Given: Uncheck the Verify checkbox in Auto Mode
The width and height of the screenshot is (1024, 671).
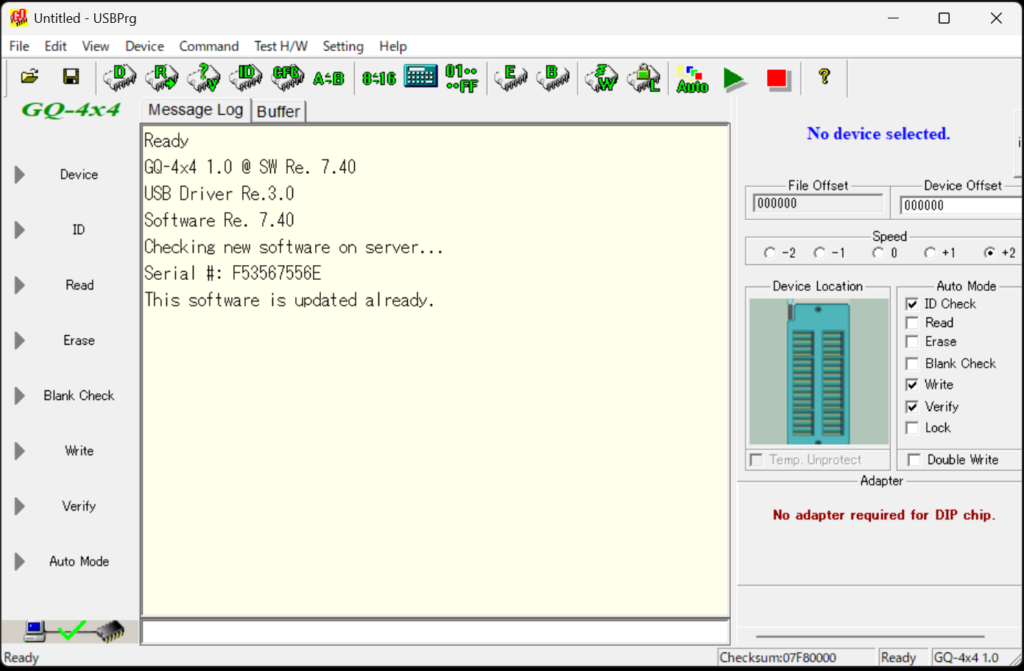Looking at the screenshot, I should (912, 407).
